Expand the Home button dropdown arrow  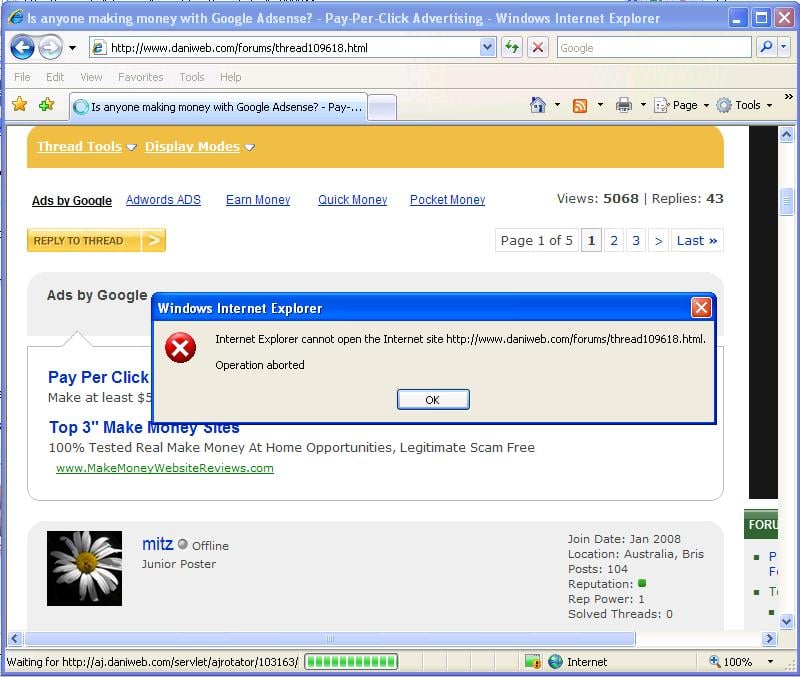click(557, 105)
